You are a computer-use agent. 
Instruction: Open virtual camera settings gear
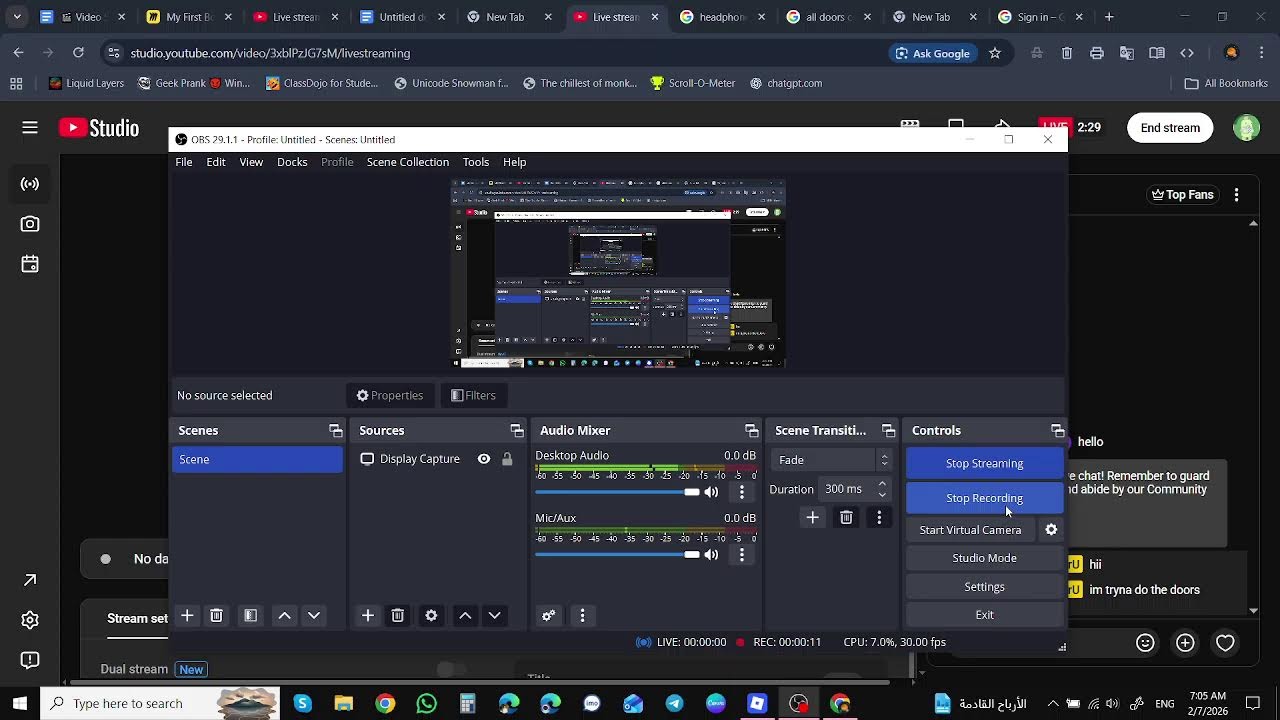(x=1051, y=530)
